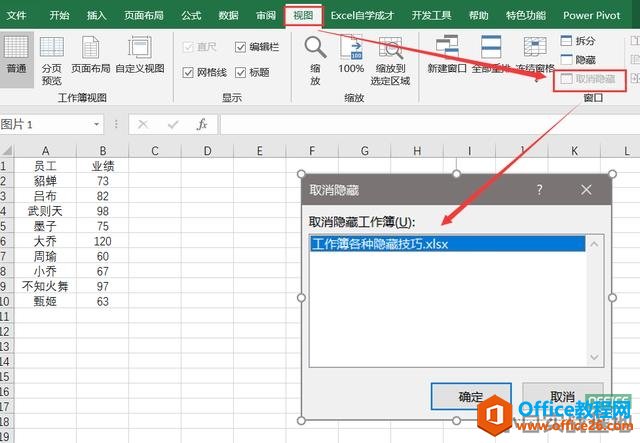Click the name box showing 图片 1
The height and width of the screenshot is (443, 640).
click(x=45, y=124)
